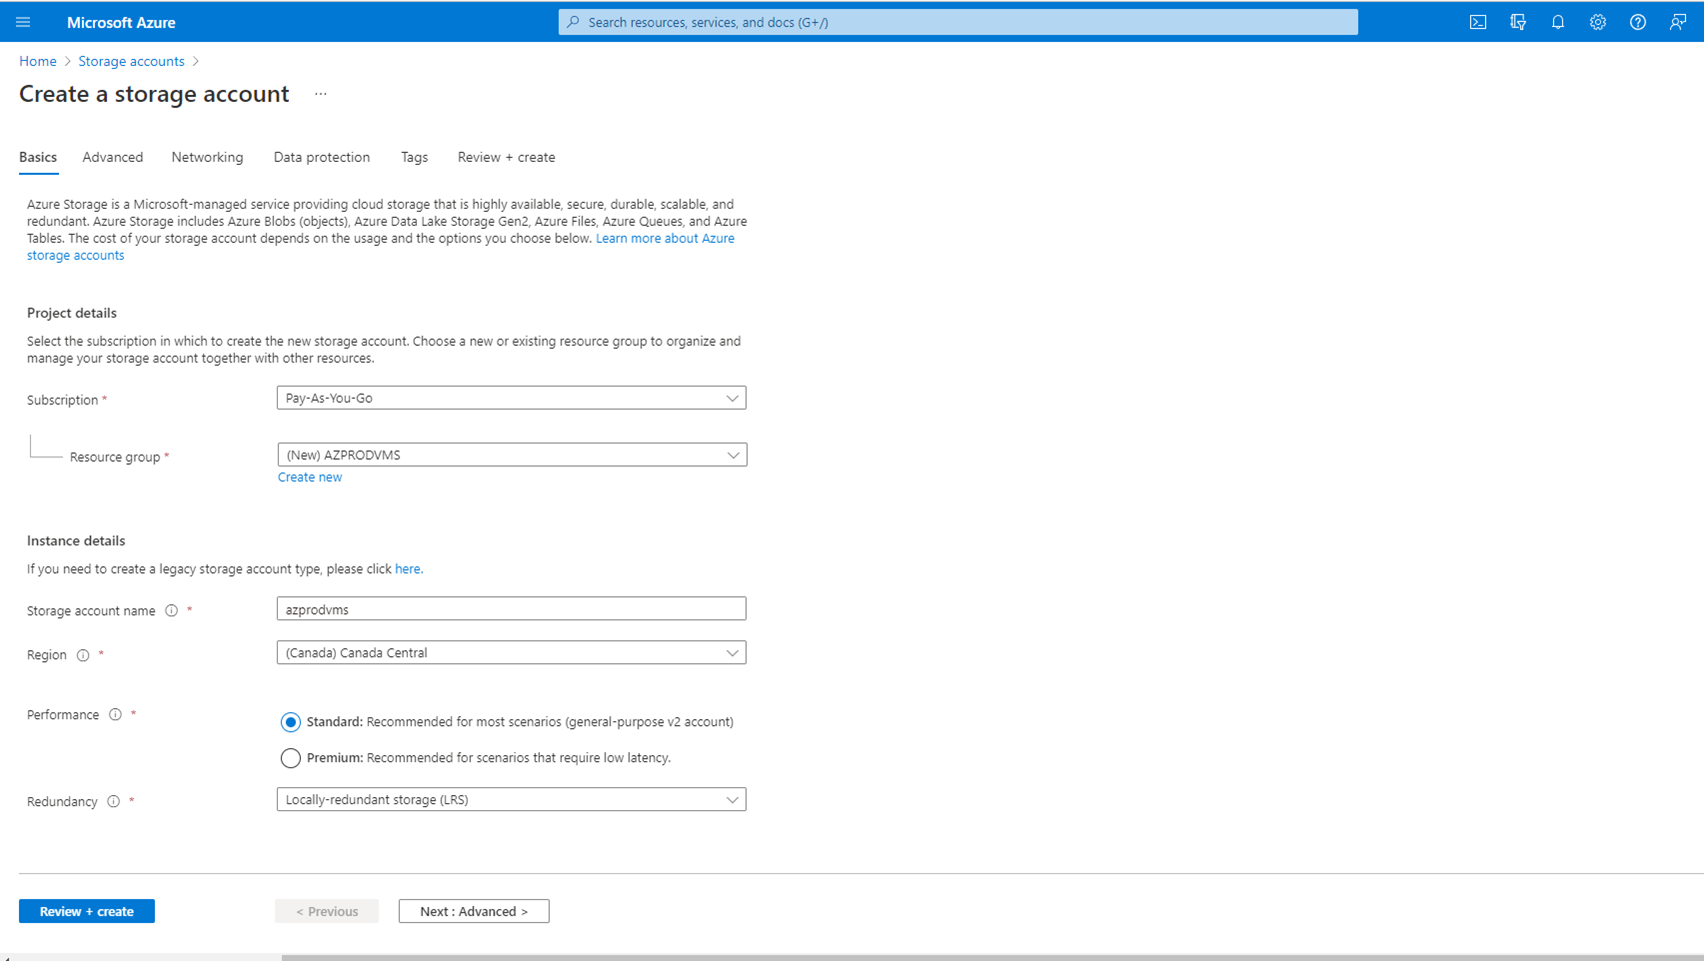Open the Redundancy dropdown
Image resolution: width=1704 pixels, height=961 pixels.
tap(511, 800)
